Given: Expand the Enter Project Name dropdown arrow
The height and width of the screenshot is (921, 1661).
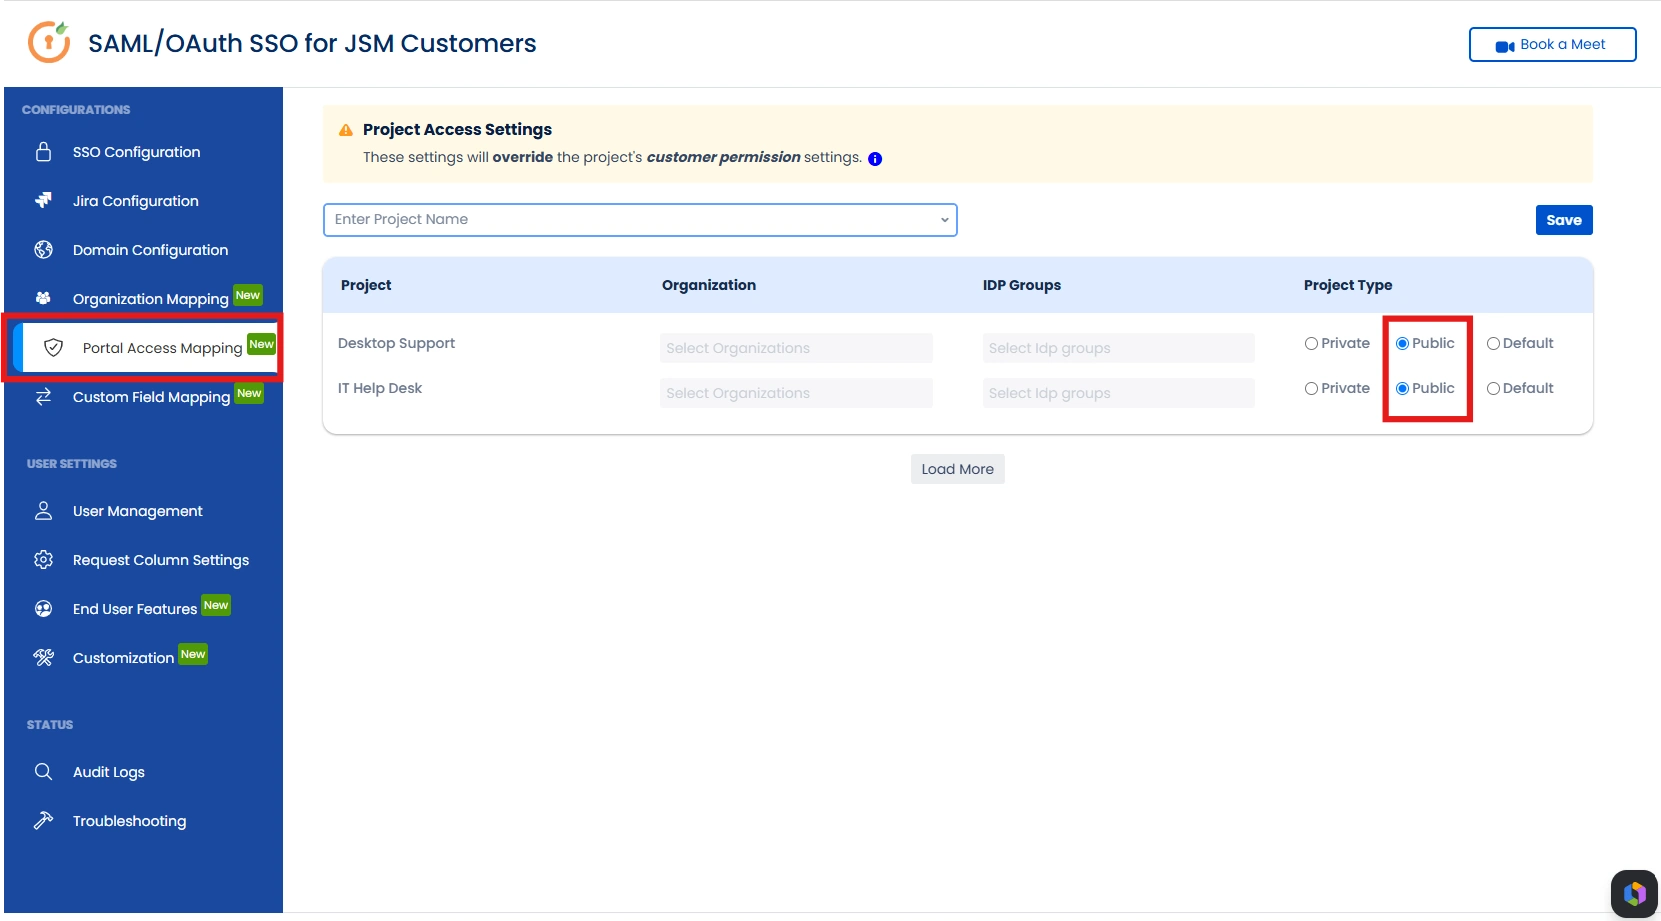Looking at the screenshot, I should click(944, 220).
